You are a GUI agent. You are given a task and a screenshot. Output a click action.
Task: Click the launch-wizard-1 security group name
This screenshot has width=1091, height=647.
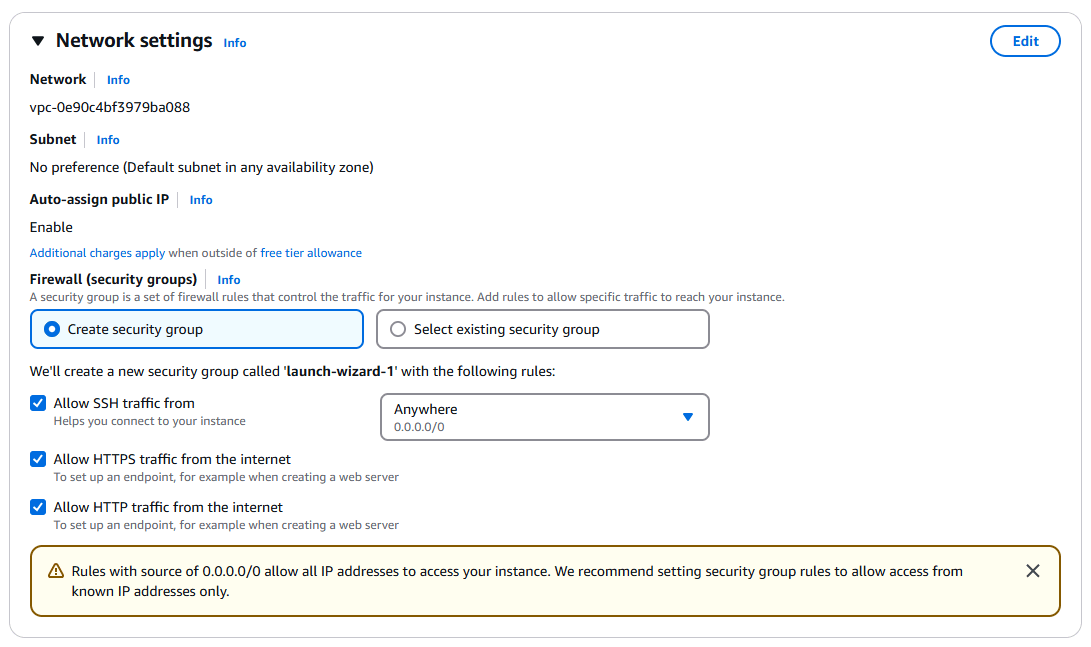(x=341, y=371)
